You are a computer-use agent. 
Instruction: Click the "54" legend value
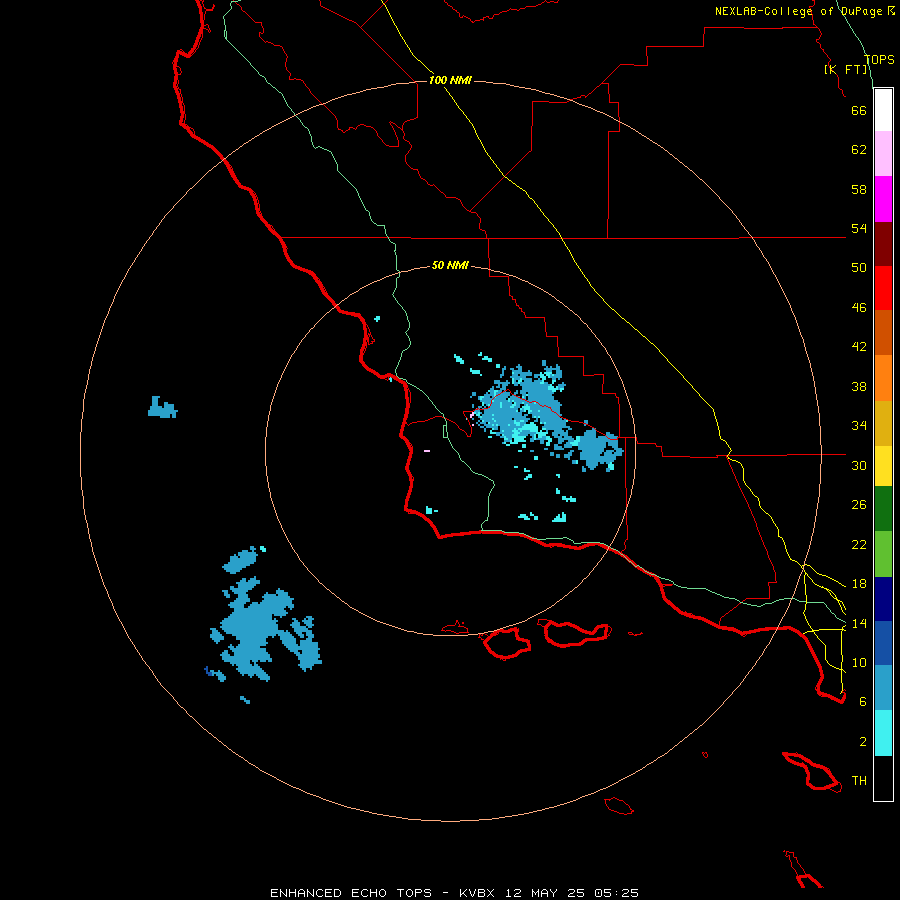[859, 228]
